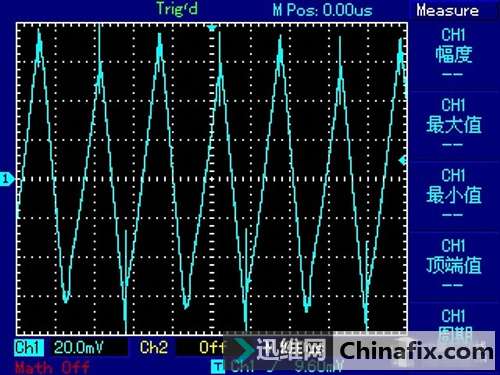The height and width of the screenshot is (375, 500).
Task: Select the Ch1 channel label
Action: [x=28, y=347]
